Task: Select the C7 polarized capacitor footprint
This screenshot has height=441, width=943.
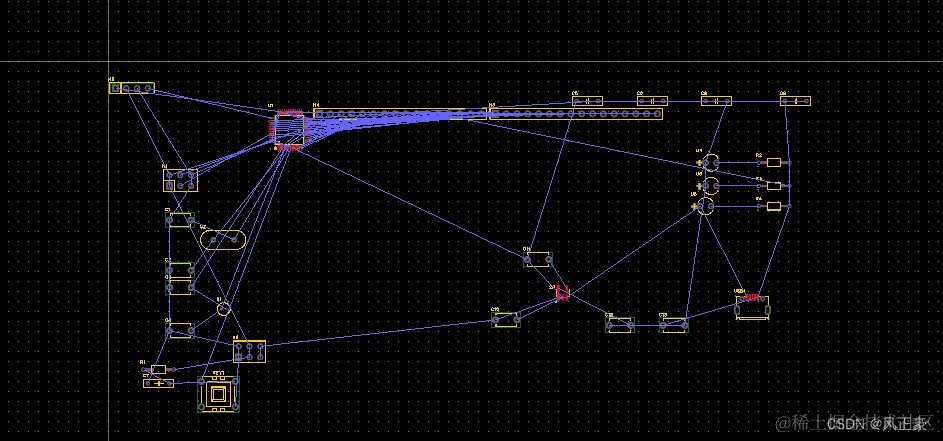Action: tap(158, 383)
